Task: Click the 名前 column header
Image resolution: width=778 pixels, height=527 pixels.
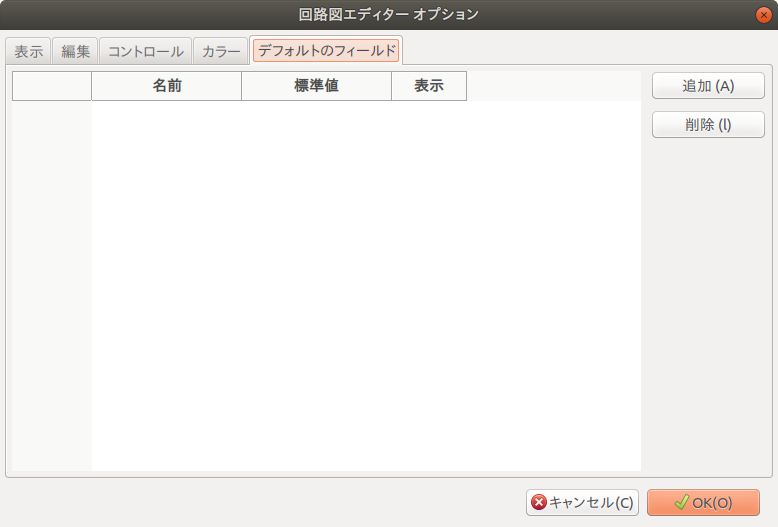Action: tap(167, 86)
